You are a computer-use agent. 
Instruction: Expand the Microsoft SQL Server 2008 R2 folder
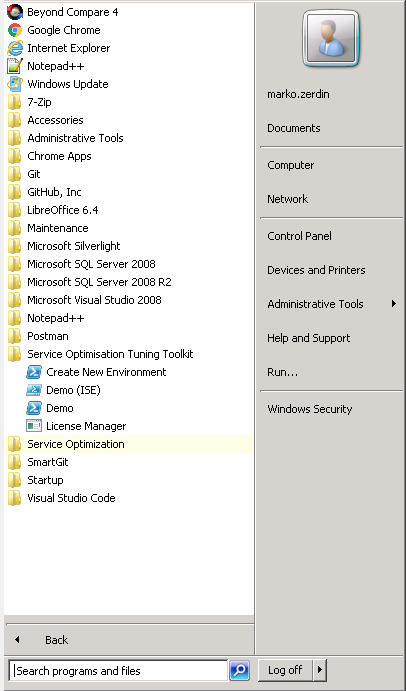(99, 282)
